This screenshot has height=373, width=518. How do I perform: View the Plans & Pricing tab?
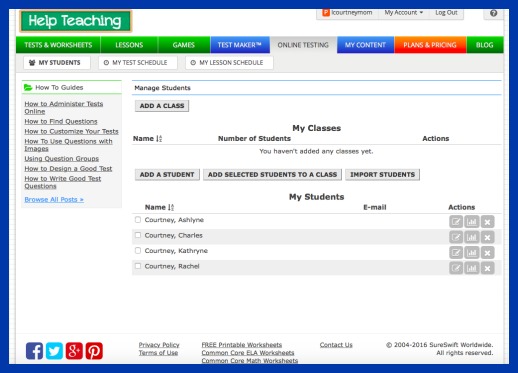click(x=430, y=45)
